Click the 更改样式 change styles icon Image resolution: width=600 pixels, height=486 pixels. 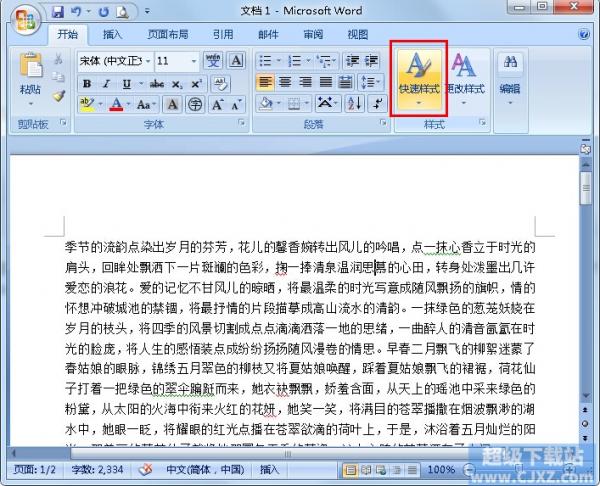point(464,77)
